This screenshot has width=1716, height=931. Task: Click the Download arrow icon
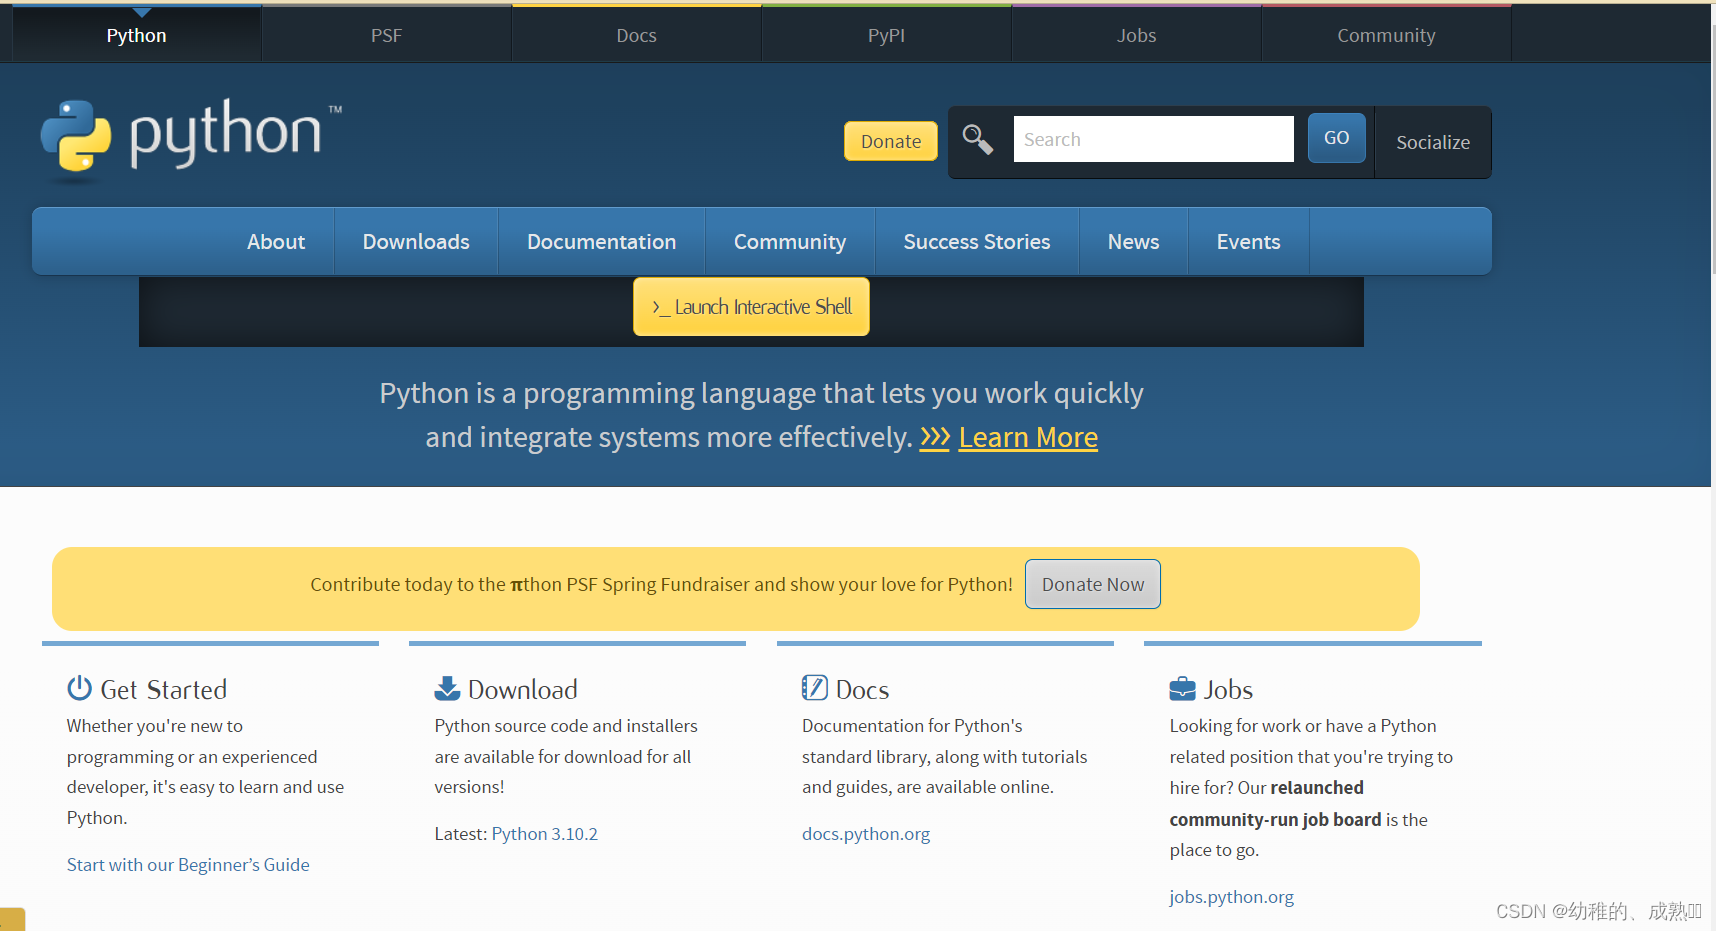(447, 688)
